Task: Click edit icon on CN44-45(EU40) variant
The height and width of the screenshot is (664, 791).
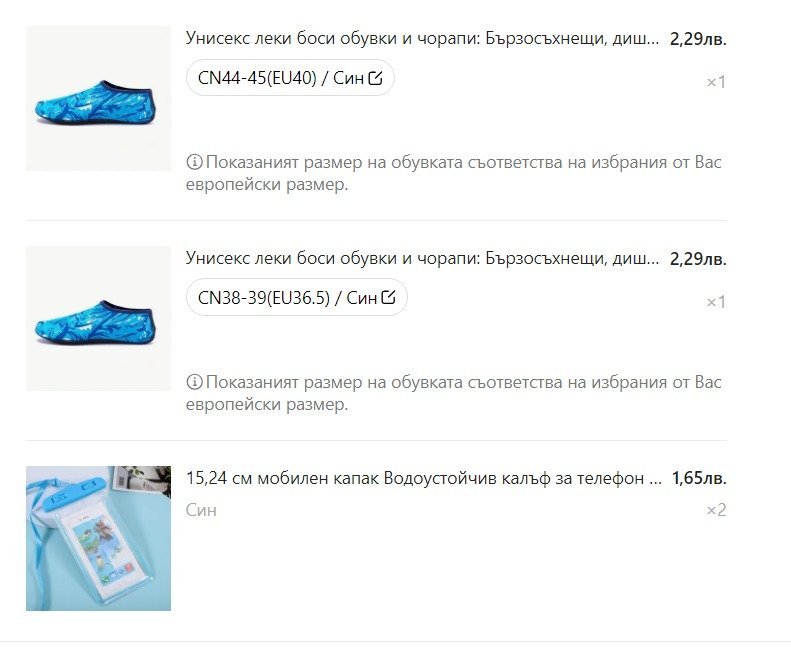Action: (x=375, y=78)
